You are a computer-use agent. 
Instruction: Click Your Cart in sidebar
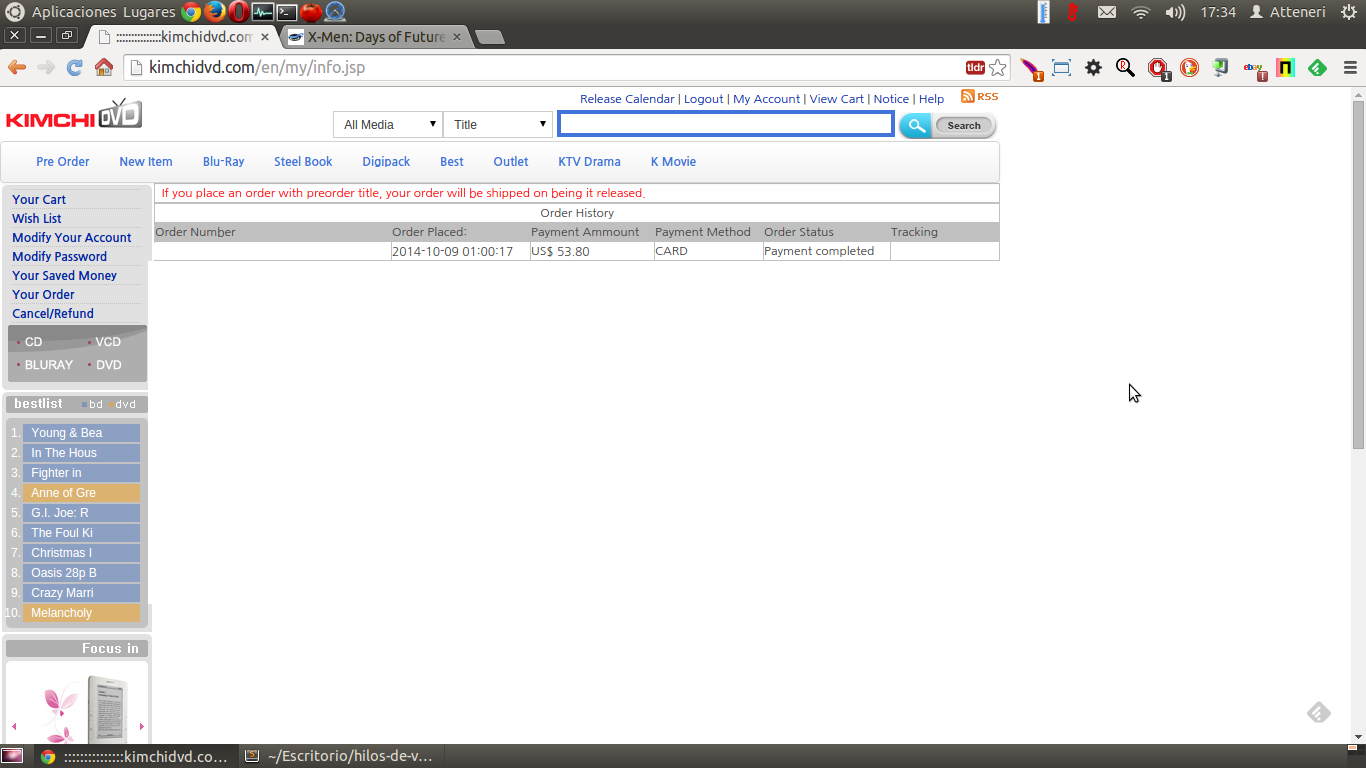click(39, 200)
